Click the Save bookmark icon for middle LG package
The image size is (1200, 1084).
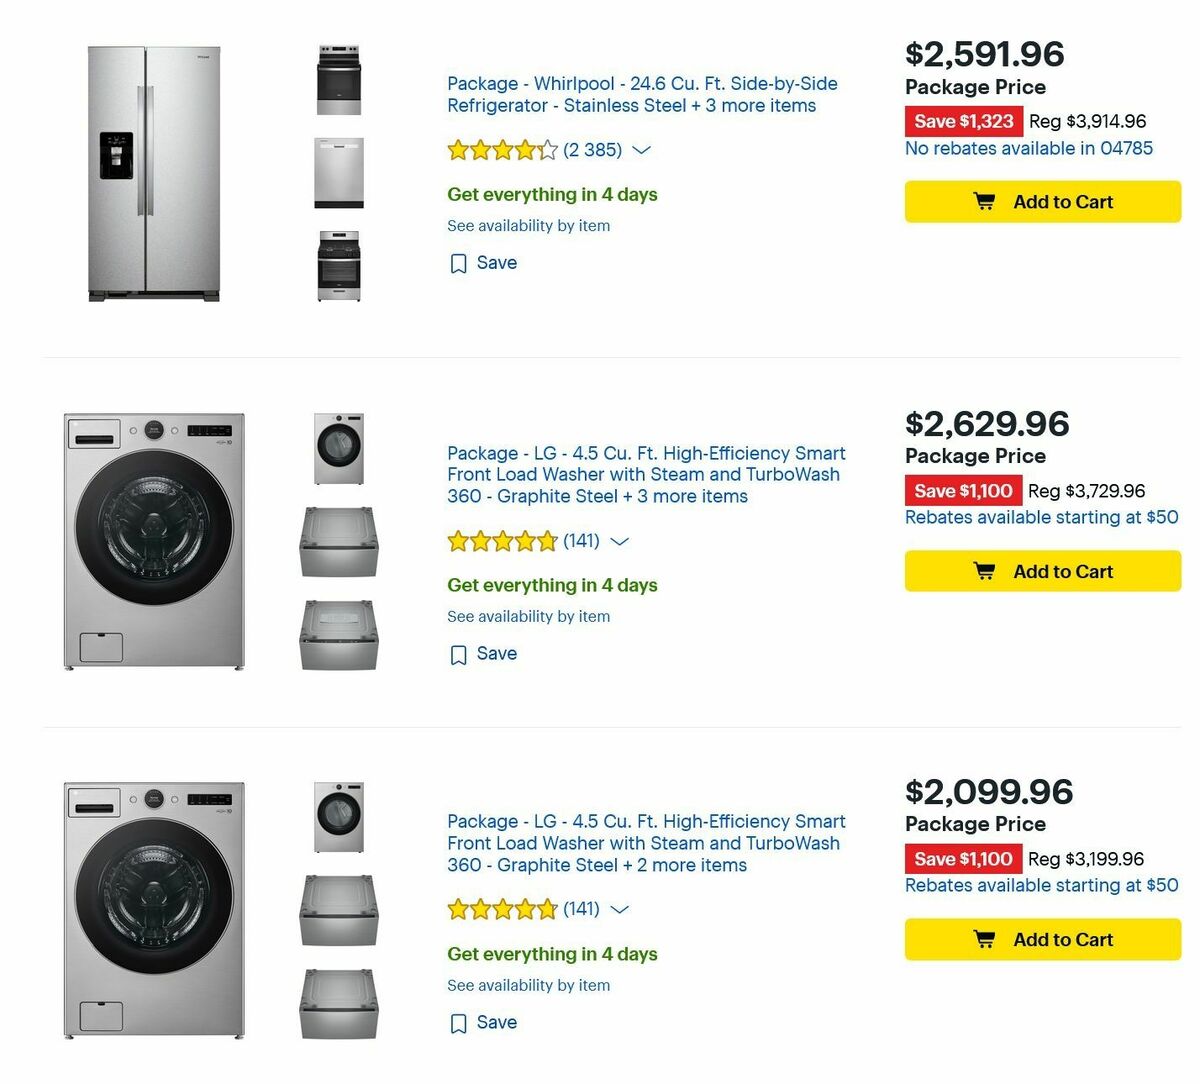click(458, 654)
